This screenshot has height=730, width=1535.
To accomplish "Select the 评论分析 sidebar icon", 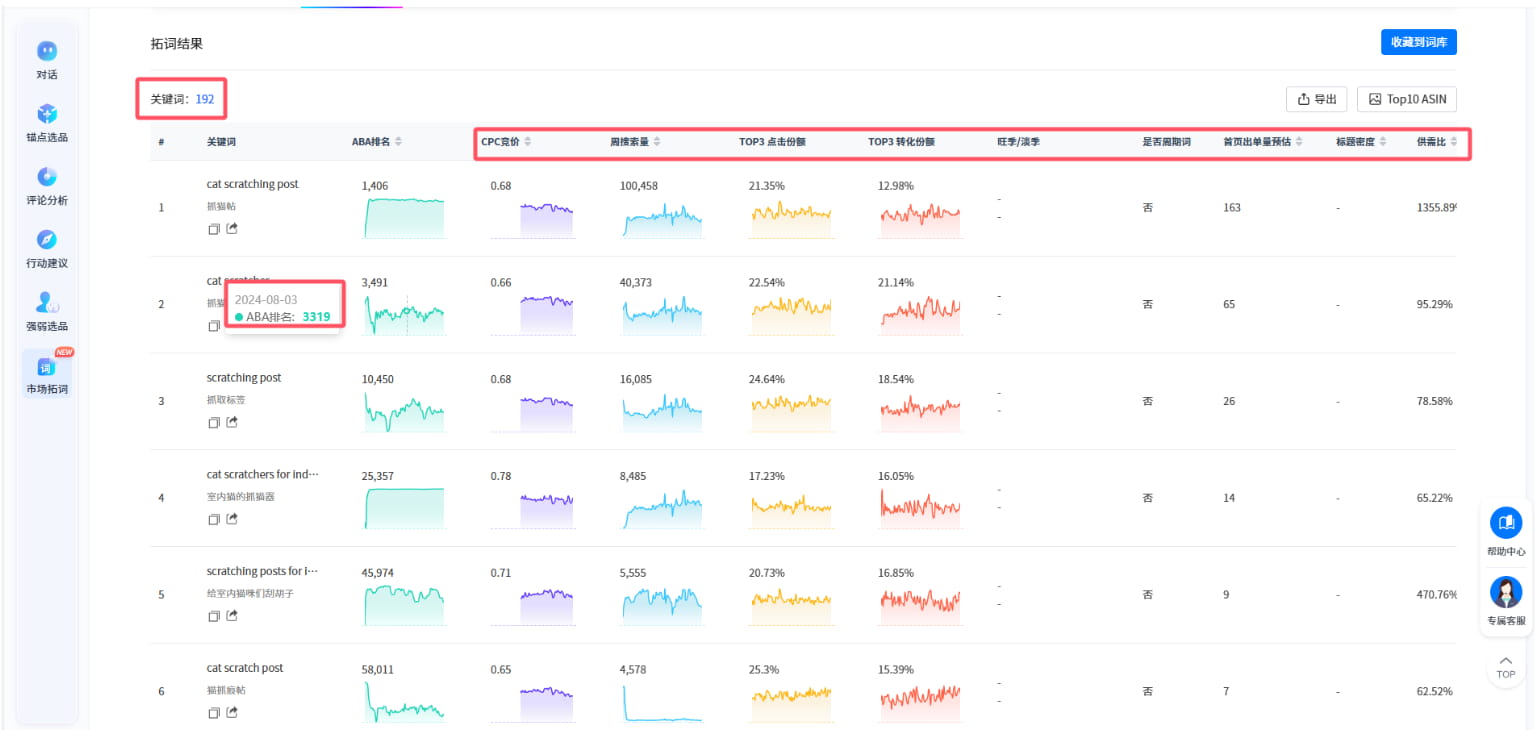I will tap(47, 177).
